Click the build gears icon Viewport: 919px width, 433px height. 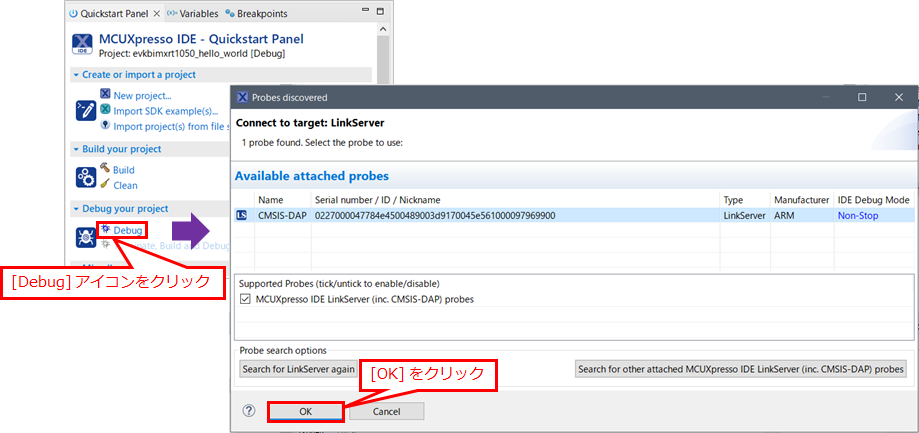[86, 177]
